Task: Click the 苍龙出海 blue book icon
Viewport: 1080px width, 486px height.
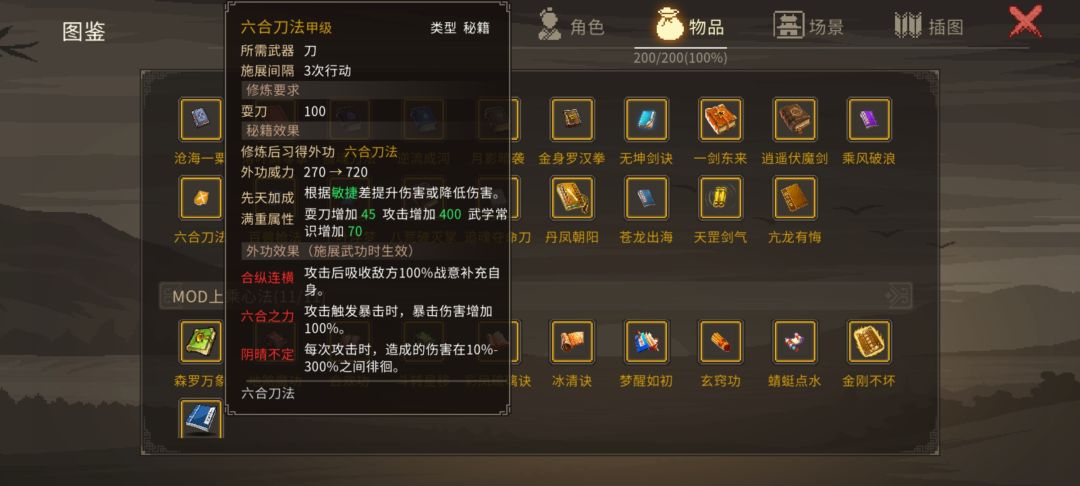Action: [646, 198]
